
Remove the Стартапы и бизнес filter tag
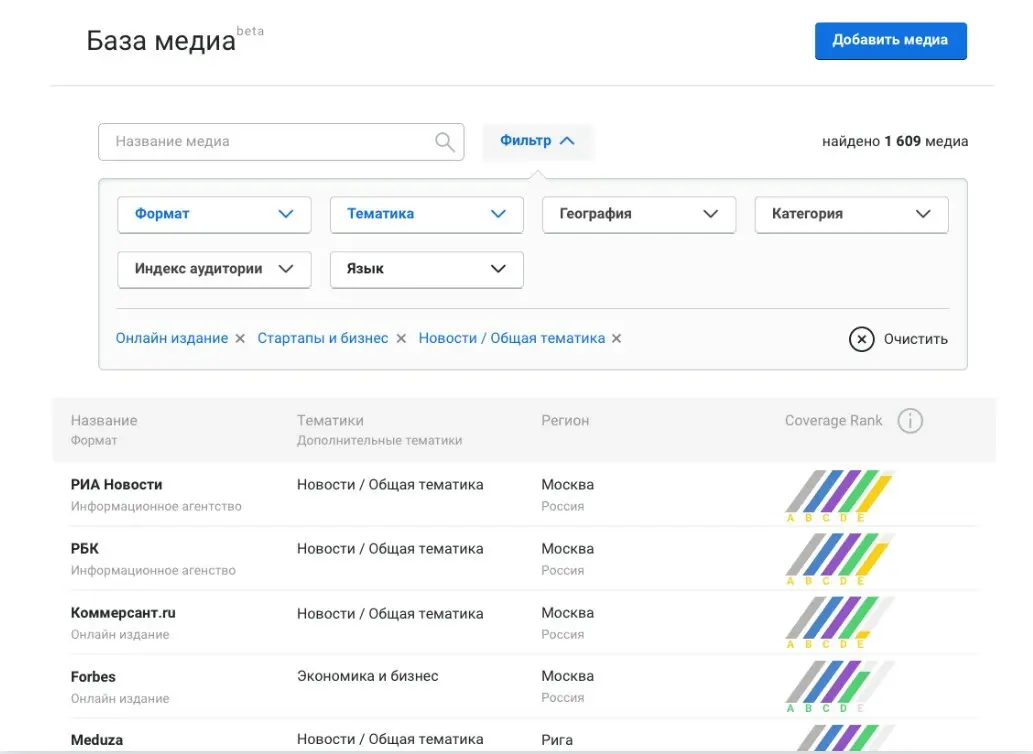pos(401,338)
